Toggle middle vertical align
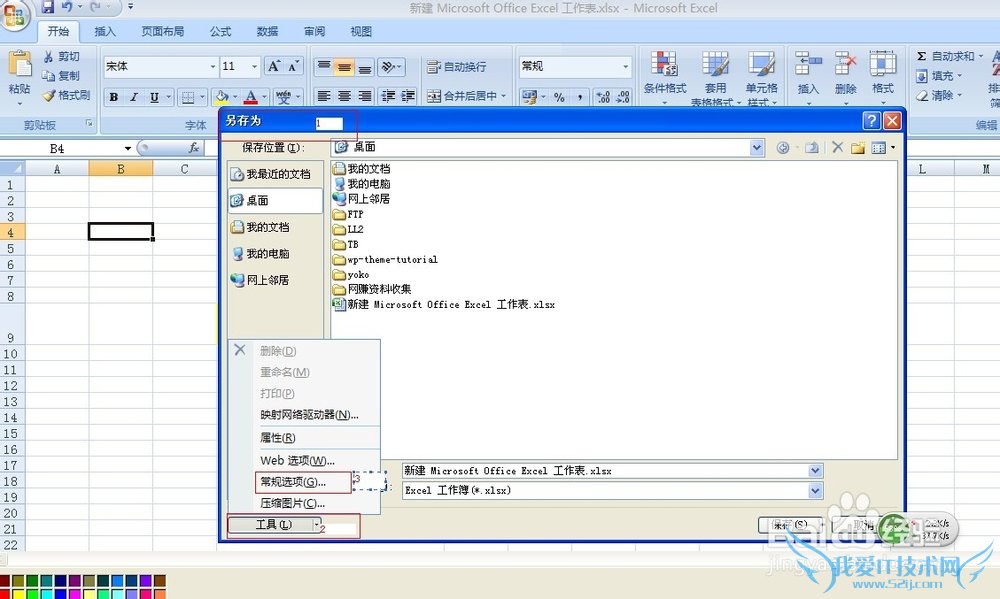The image size is (1000, 599). point(344,66)
